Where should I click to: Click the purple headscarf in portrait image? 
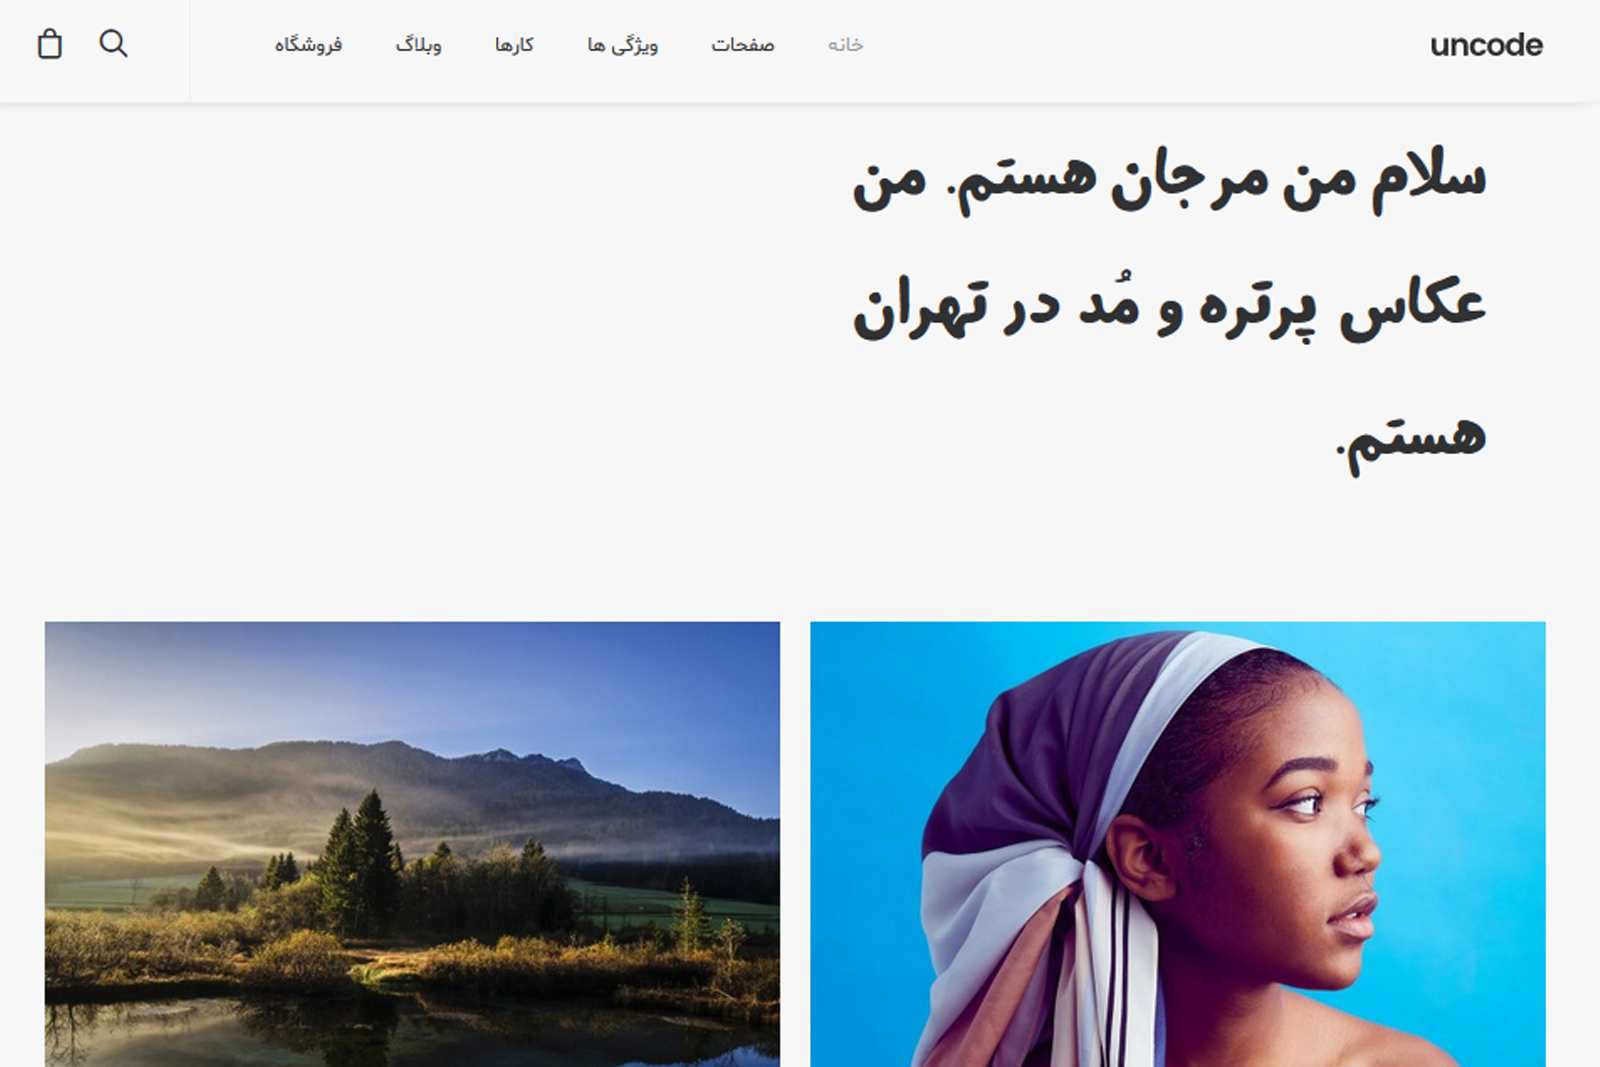[1030, 760]
